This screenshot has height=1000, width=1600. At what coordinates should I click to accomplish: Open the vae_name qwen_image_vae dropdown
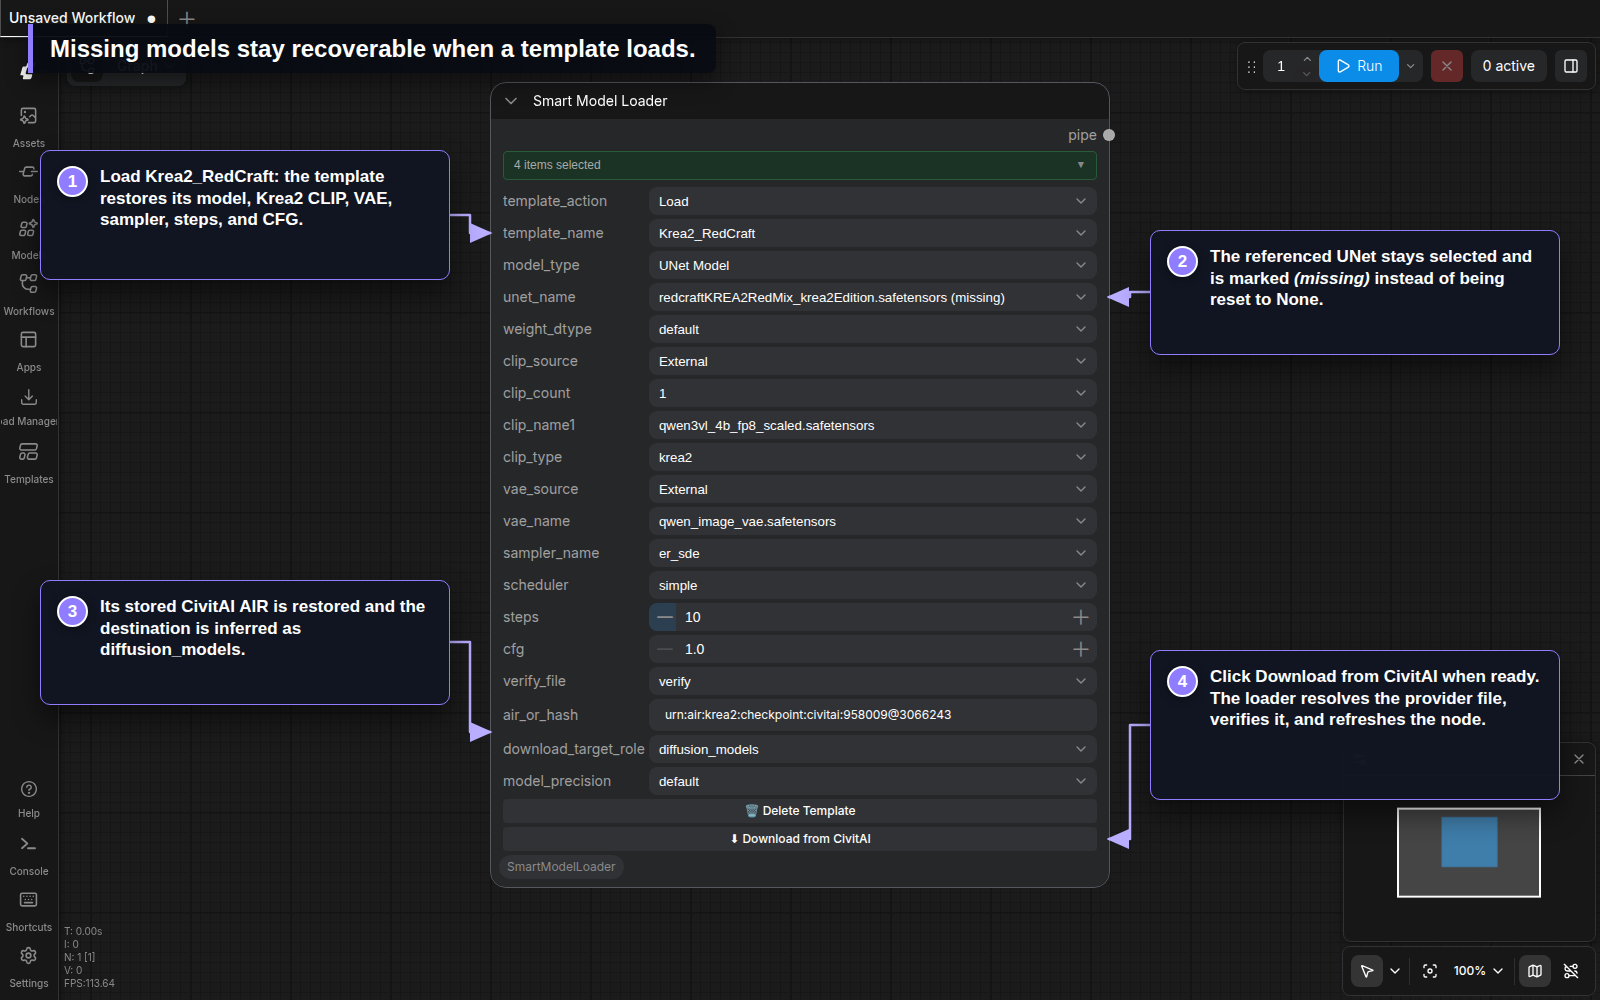873,521
